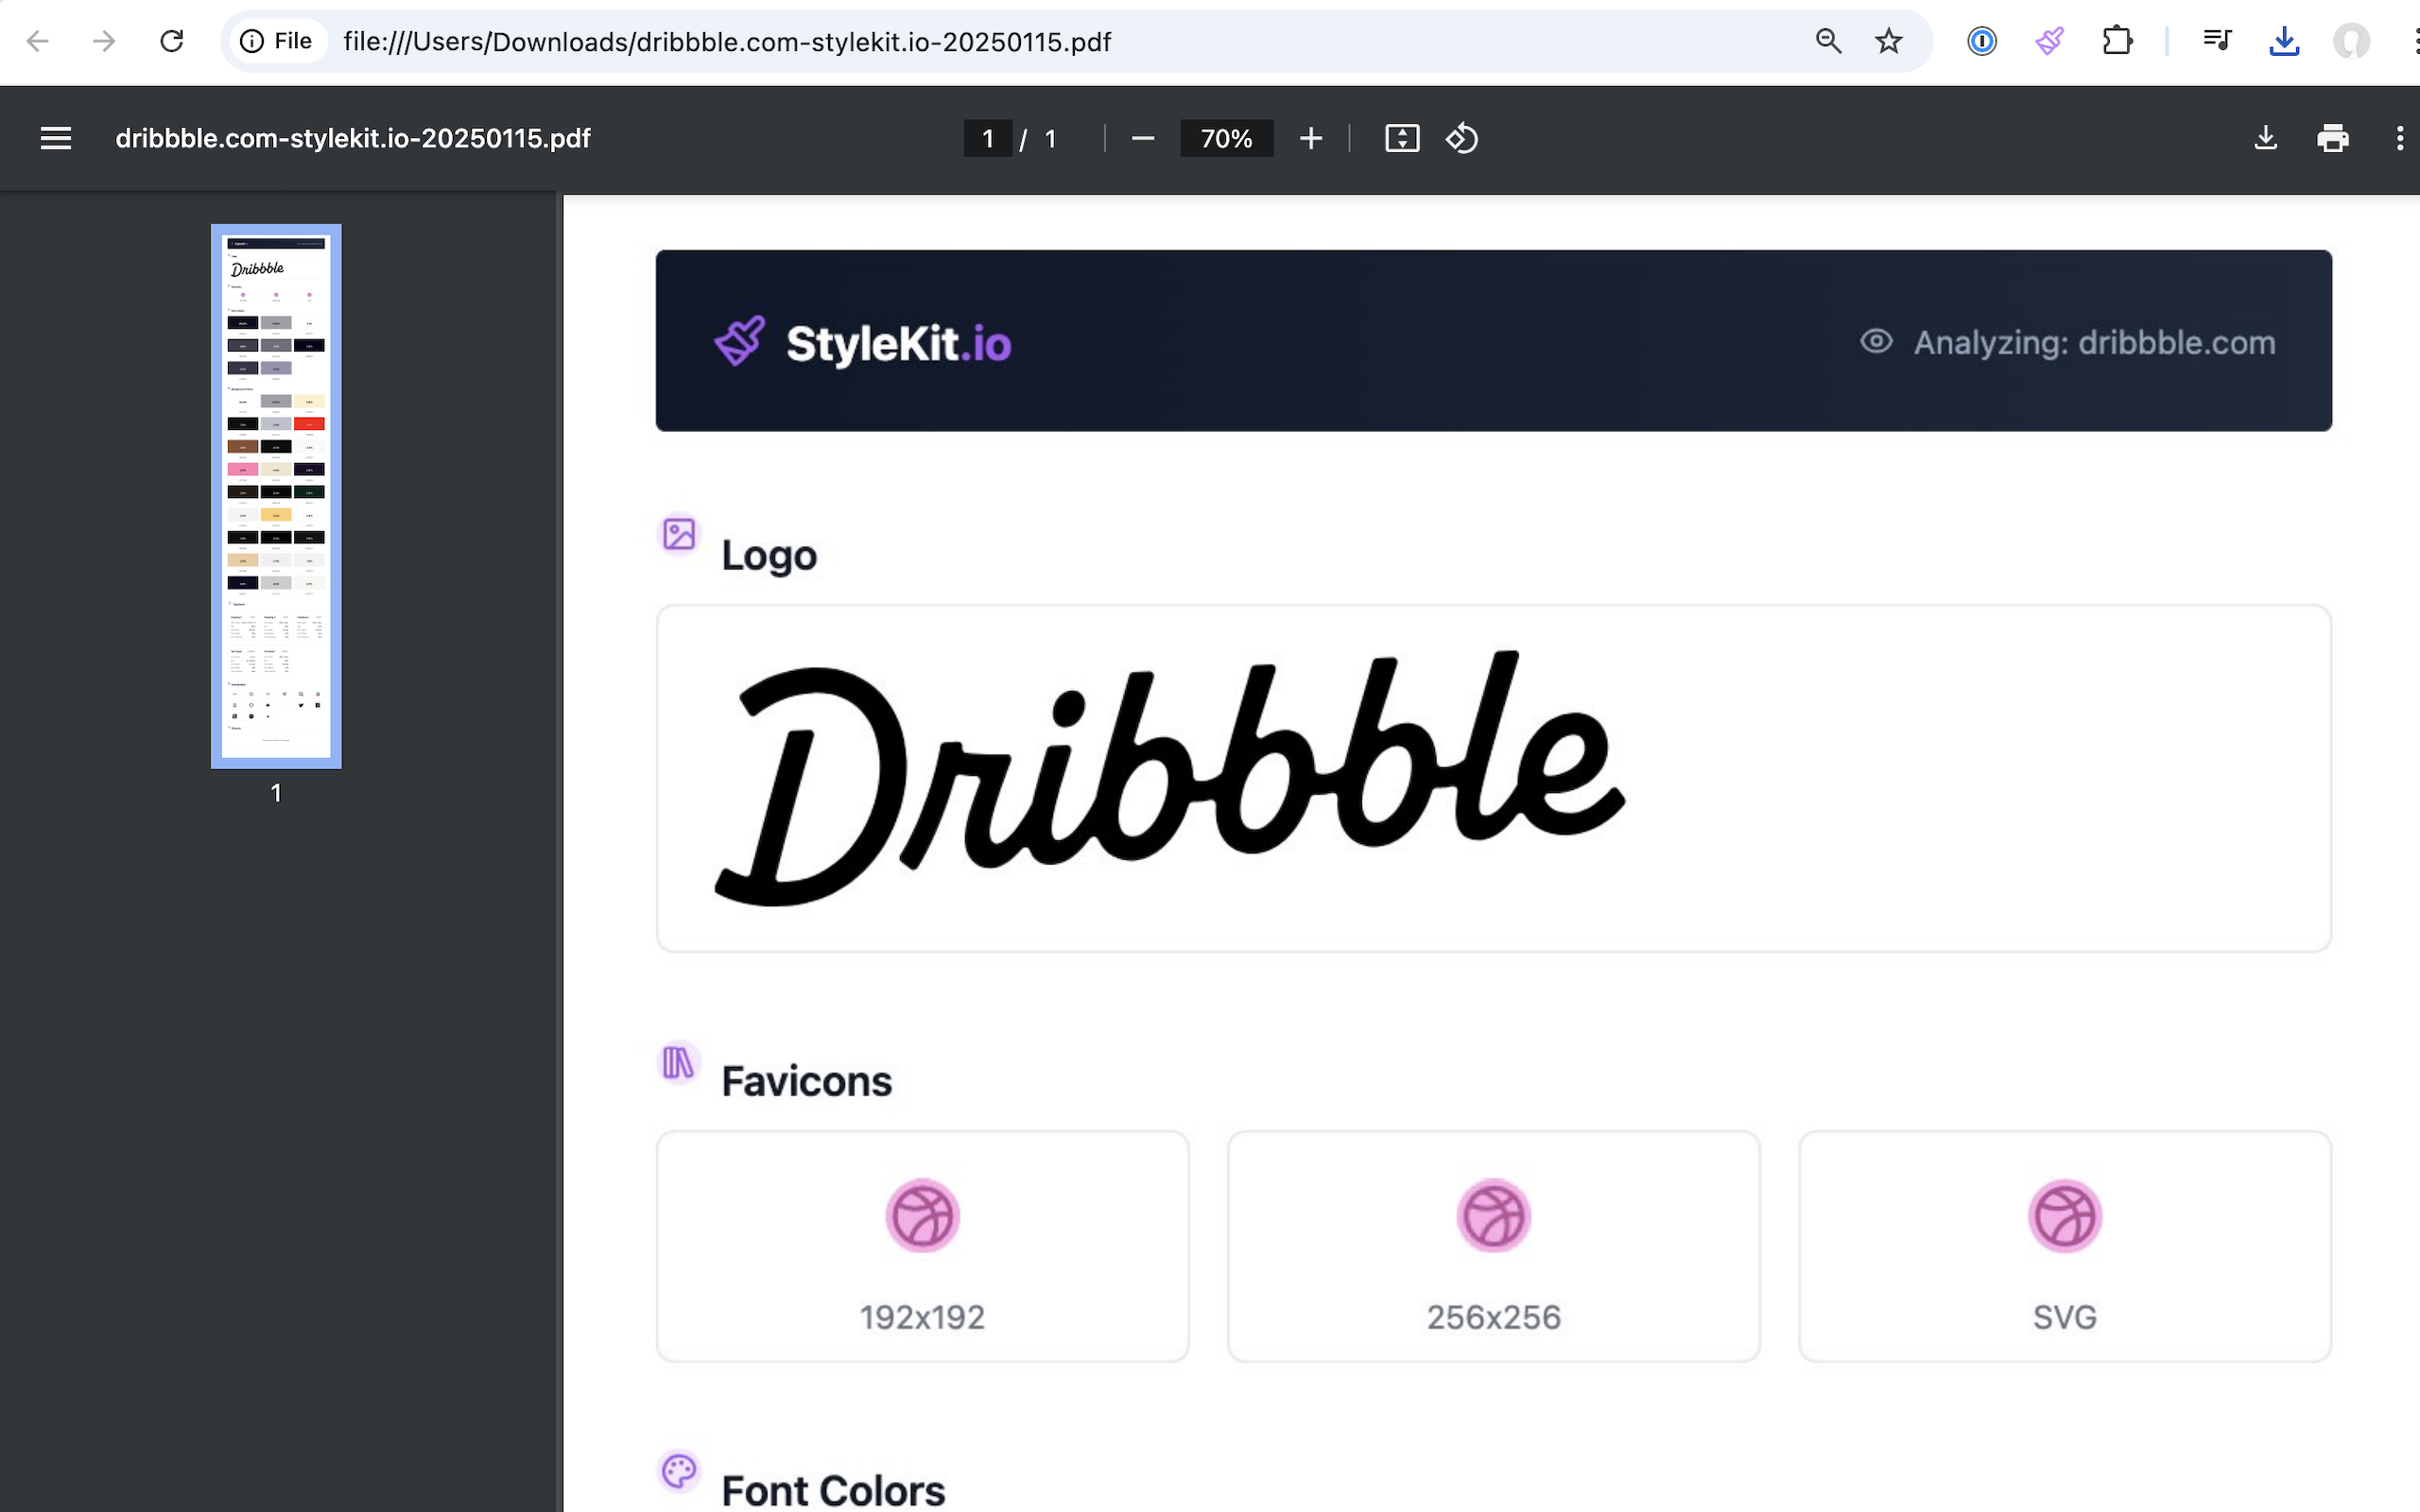
Task: Click the 256x256 label
Action: pyautogui.click(x=1494, y=1317)
